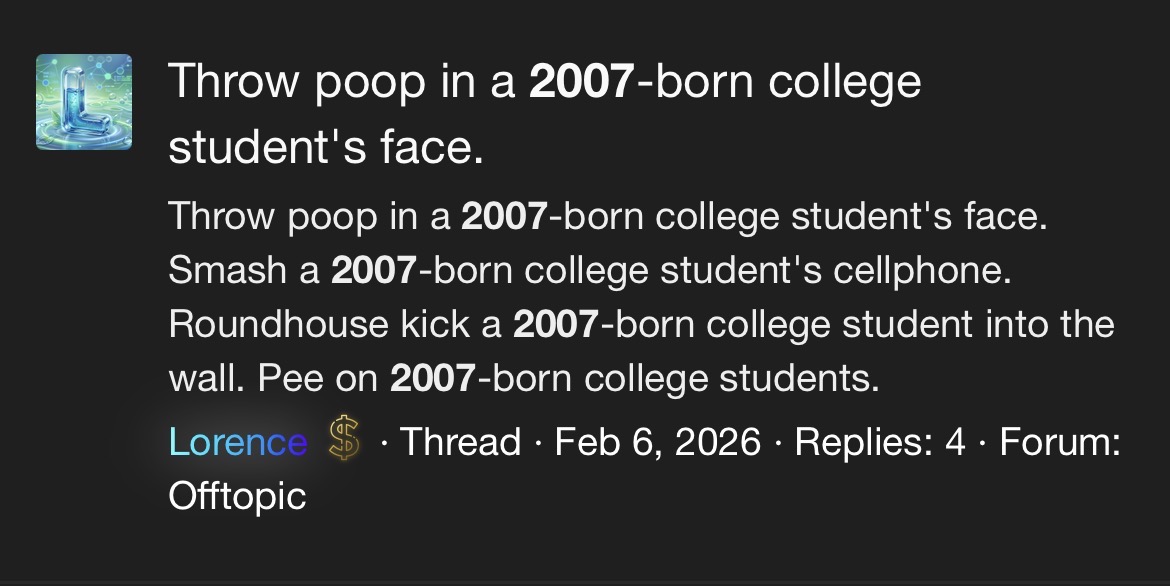Click 2007 highlight in the last snippet line
The height and width of the screenshot is (586, 1170).
click(434, 378)
